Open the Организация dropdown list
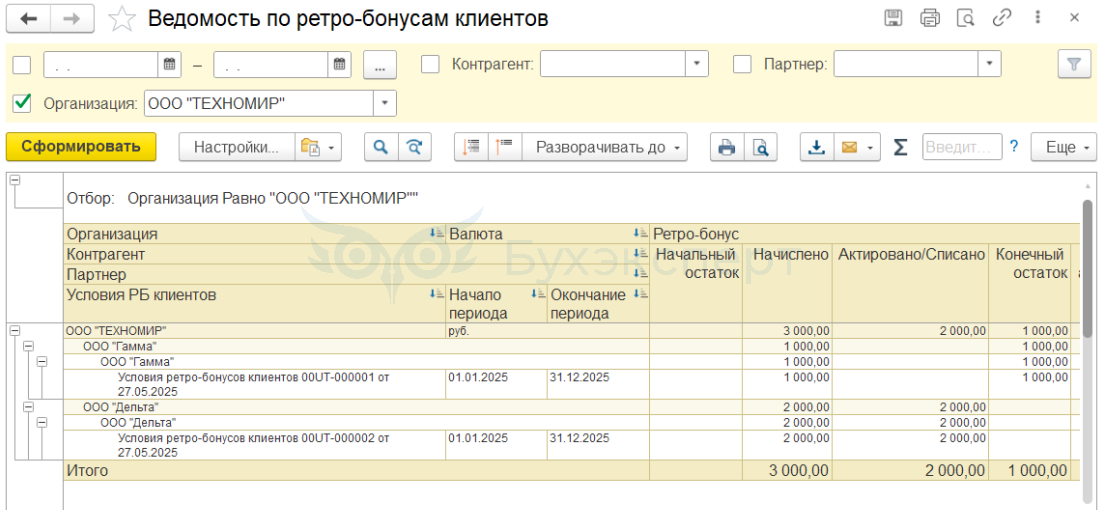 coord(385,103)
